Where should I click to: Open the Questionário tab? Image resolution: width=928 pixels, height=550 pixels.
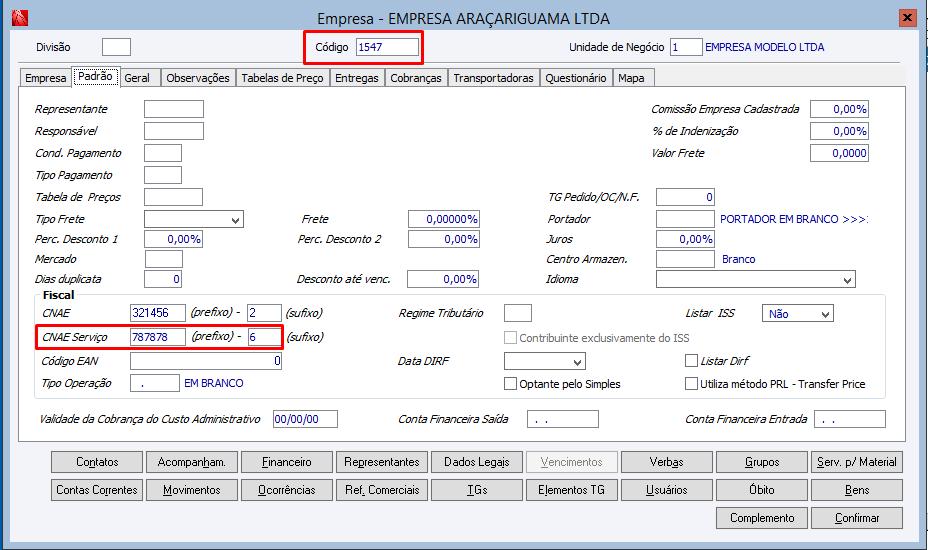tap(576, 78)
